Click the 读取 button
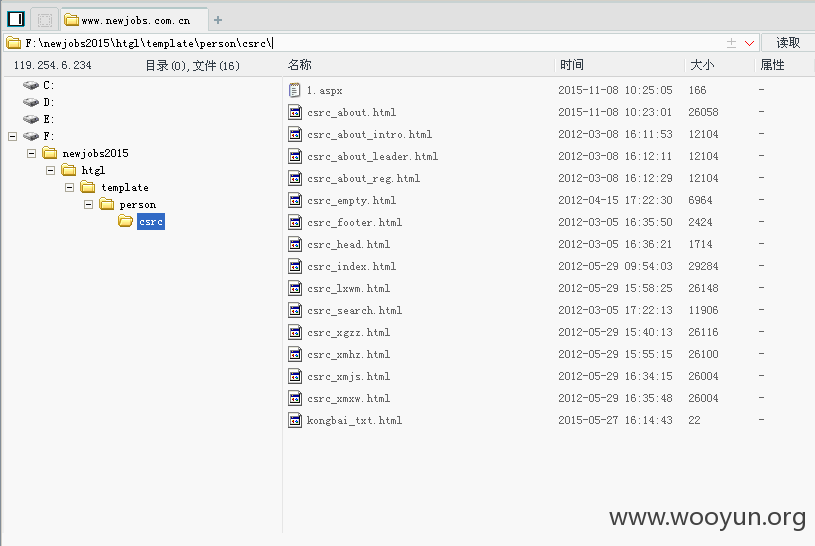 pos(787,43)
